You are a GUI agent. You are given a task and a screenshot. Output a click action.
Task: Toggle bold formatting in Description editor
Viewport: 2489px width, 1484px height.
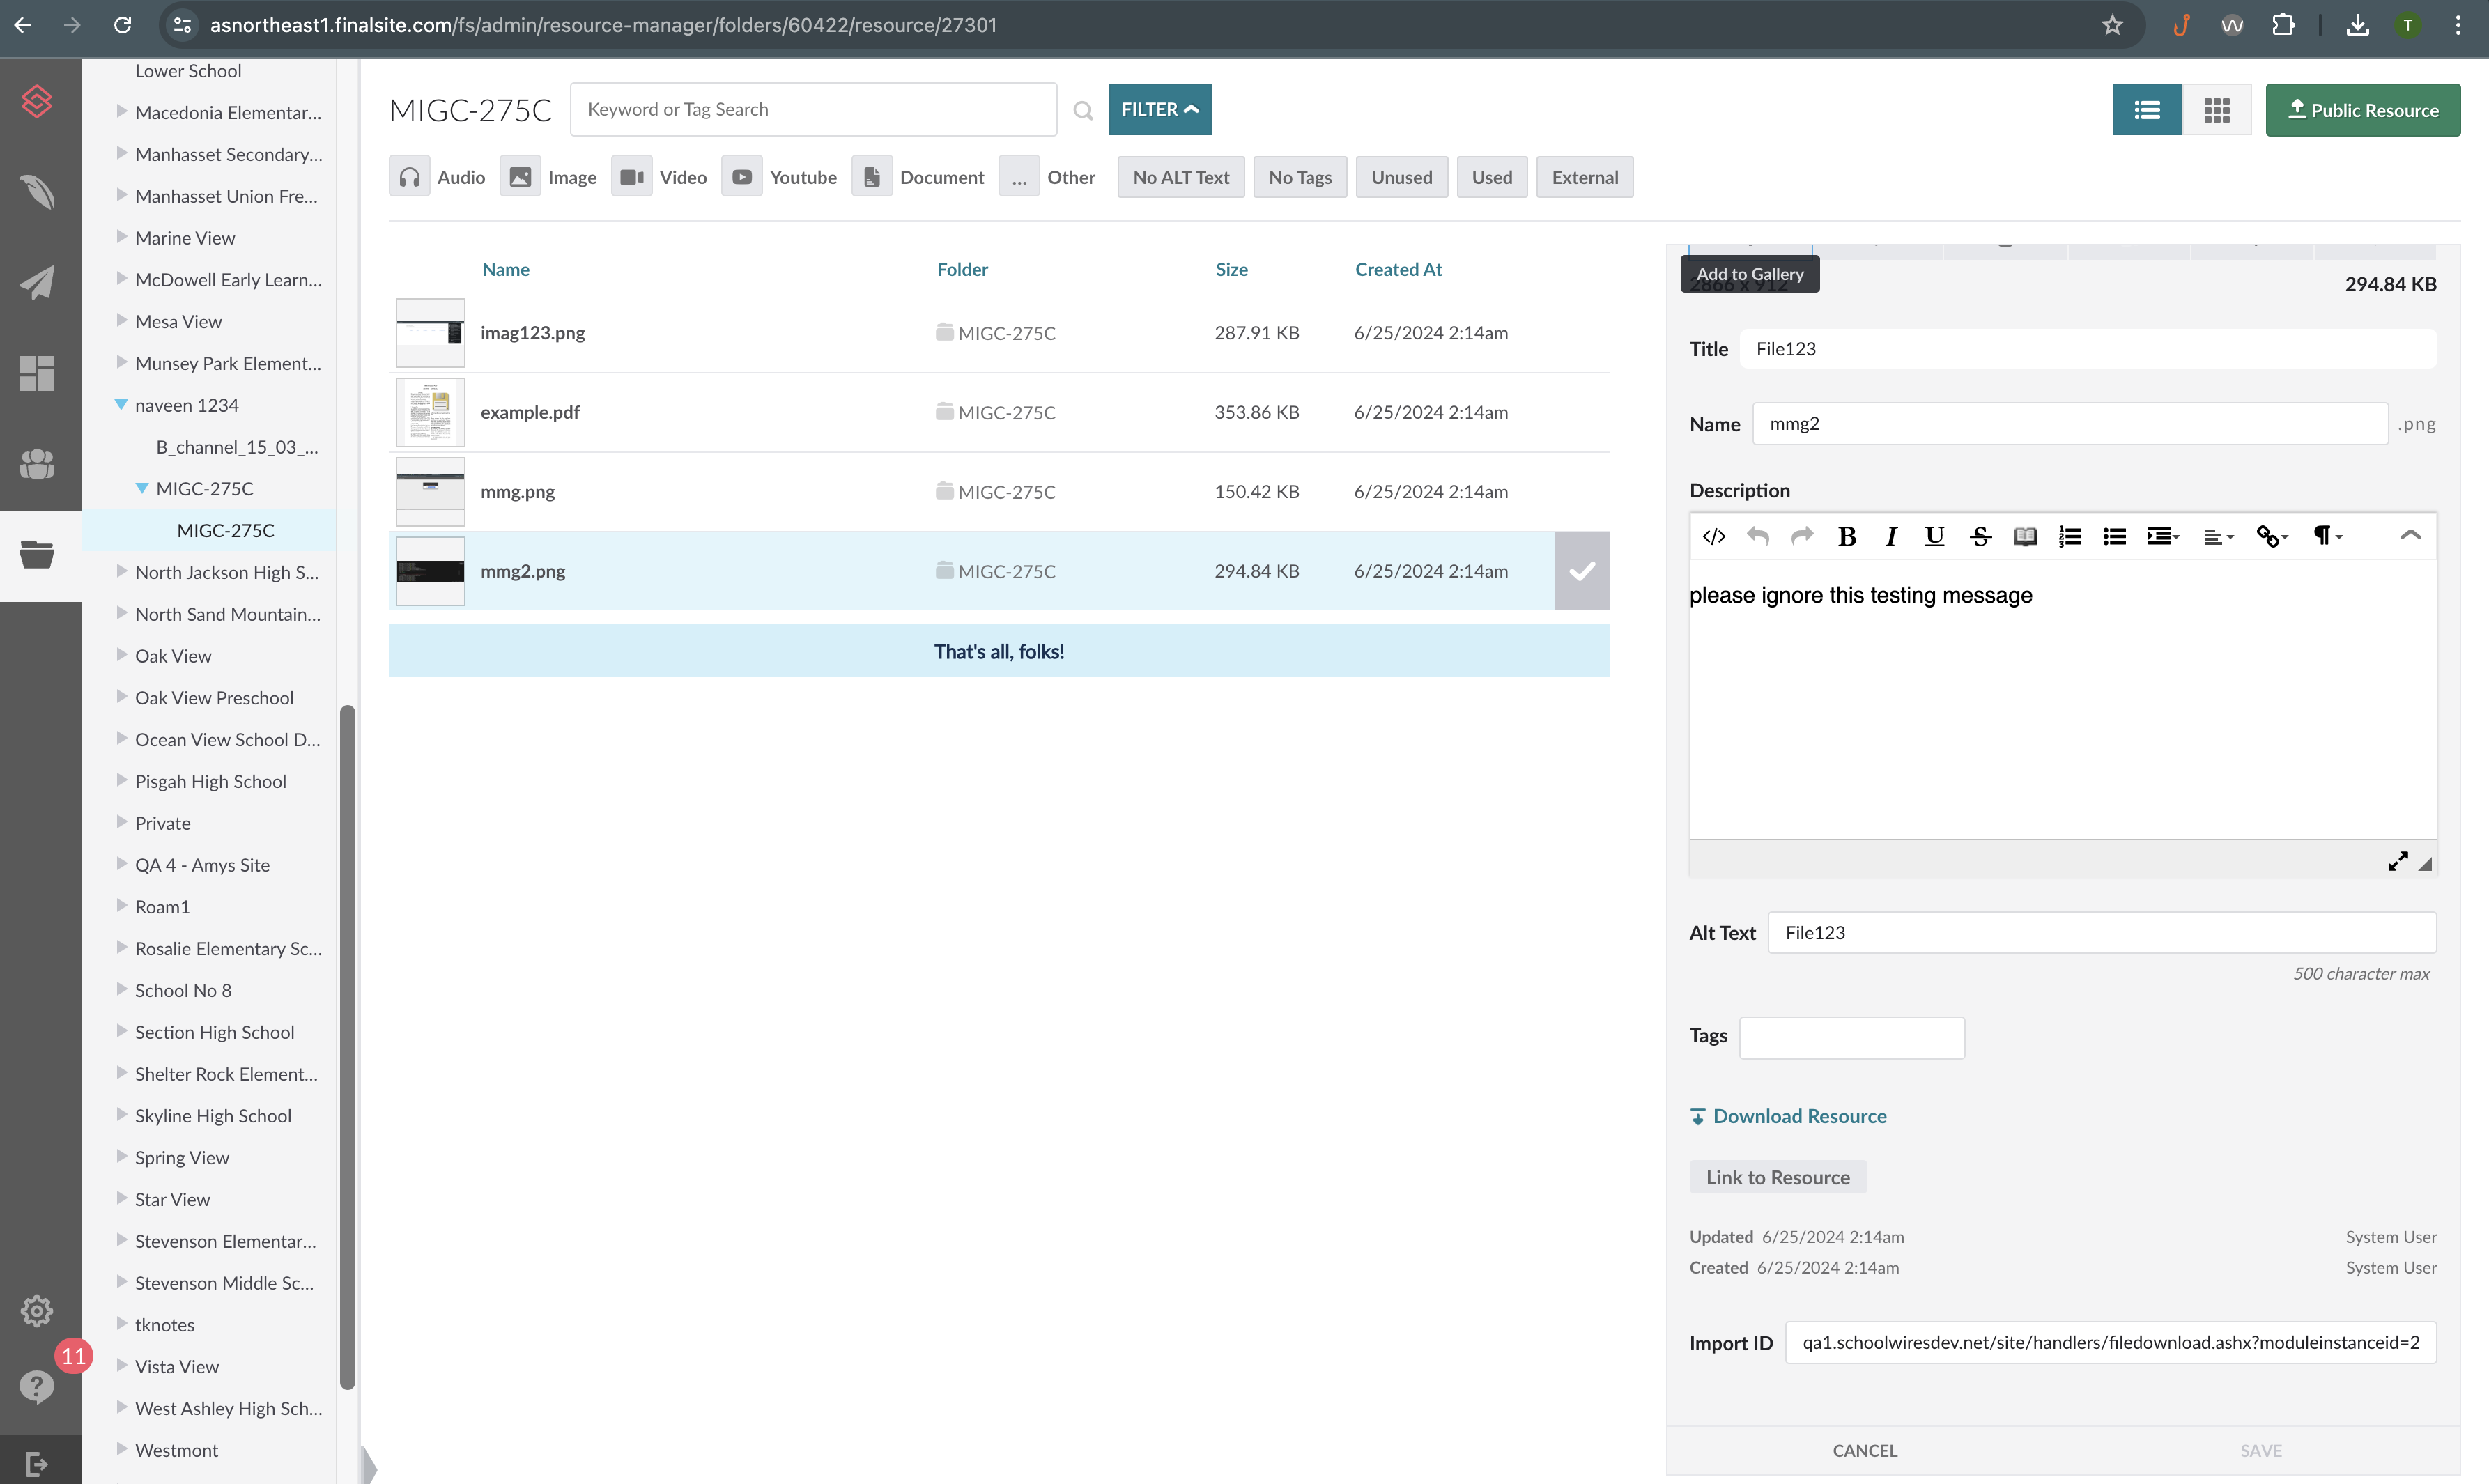point(1847,537)
